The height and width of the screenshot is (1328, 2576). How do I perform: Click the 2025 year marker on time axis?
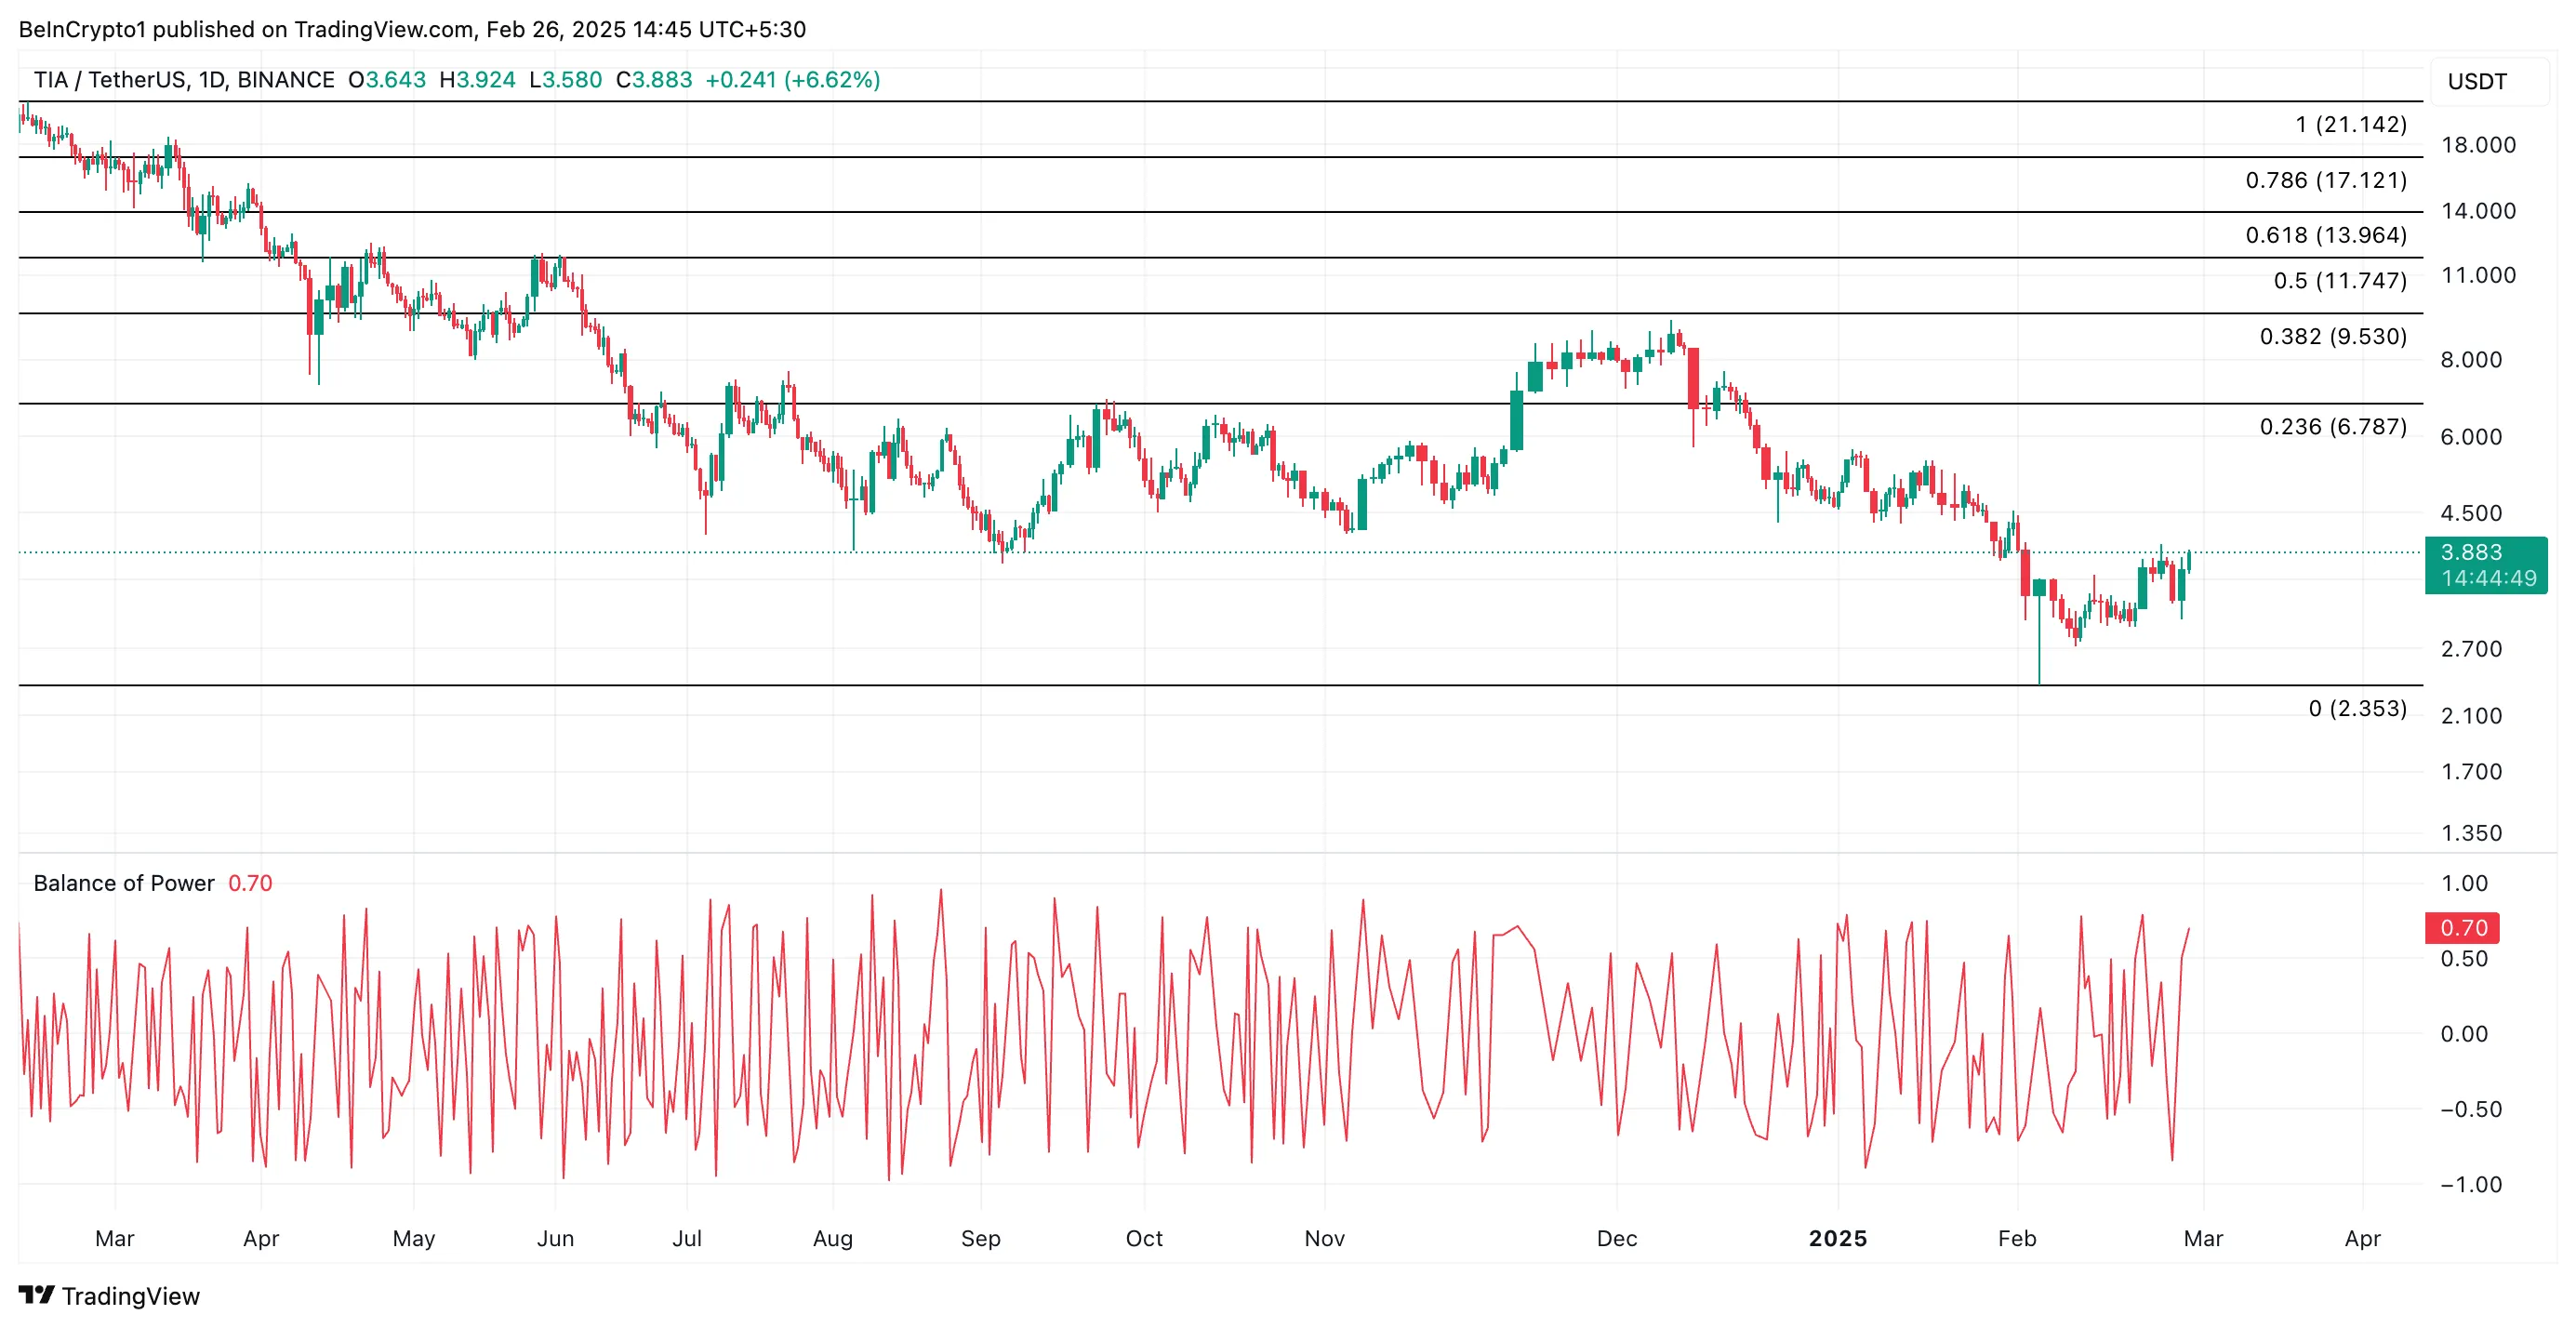click(x=1837, y=1238)
